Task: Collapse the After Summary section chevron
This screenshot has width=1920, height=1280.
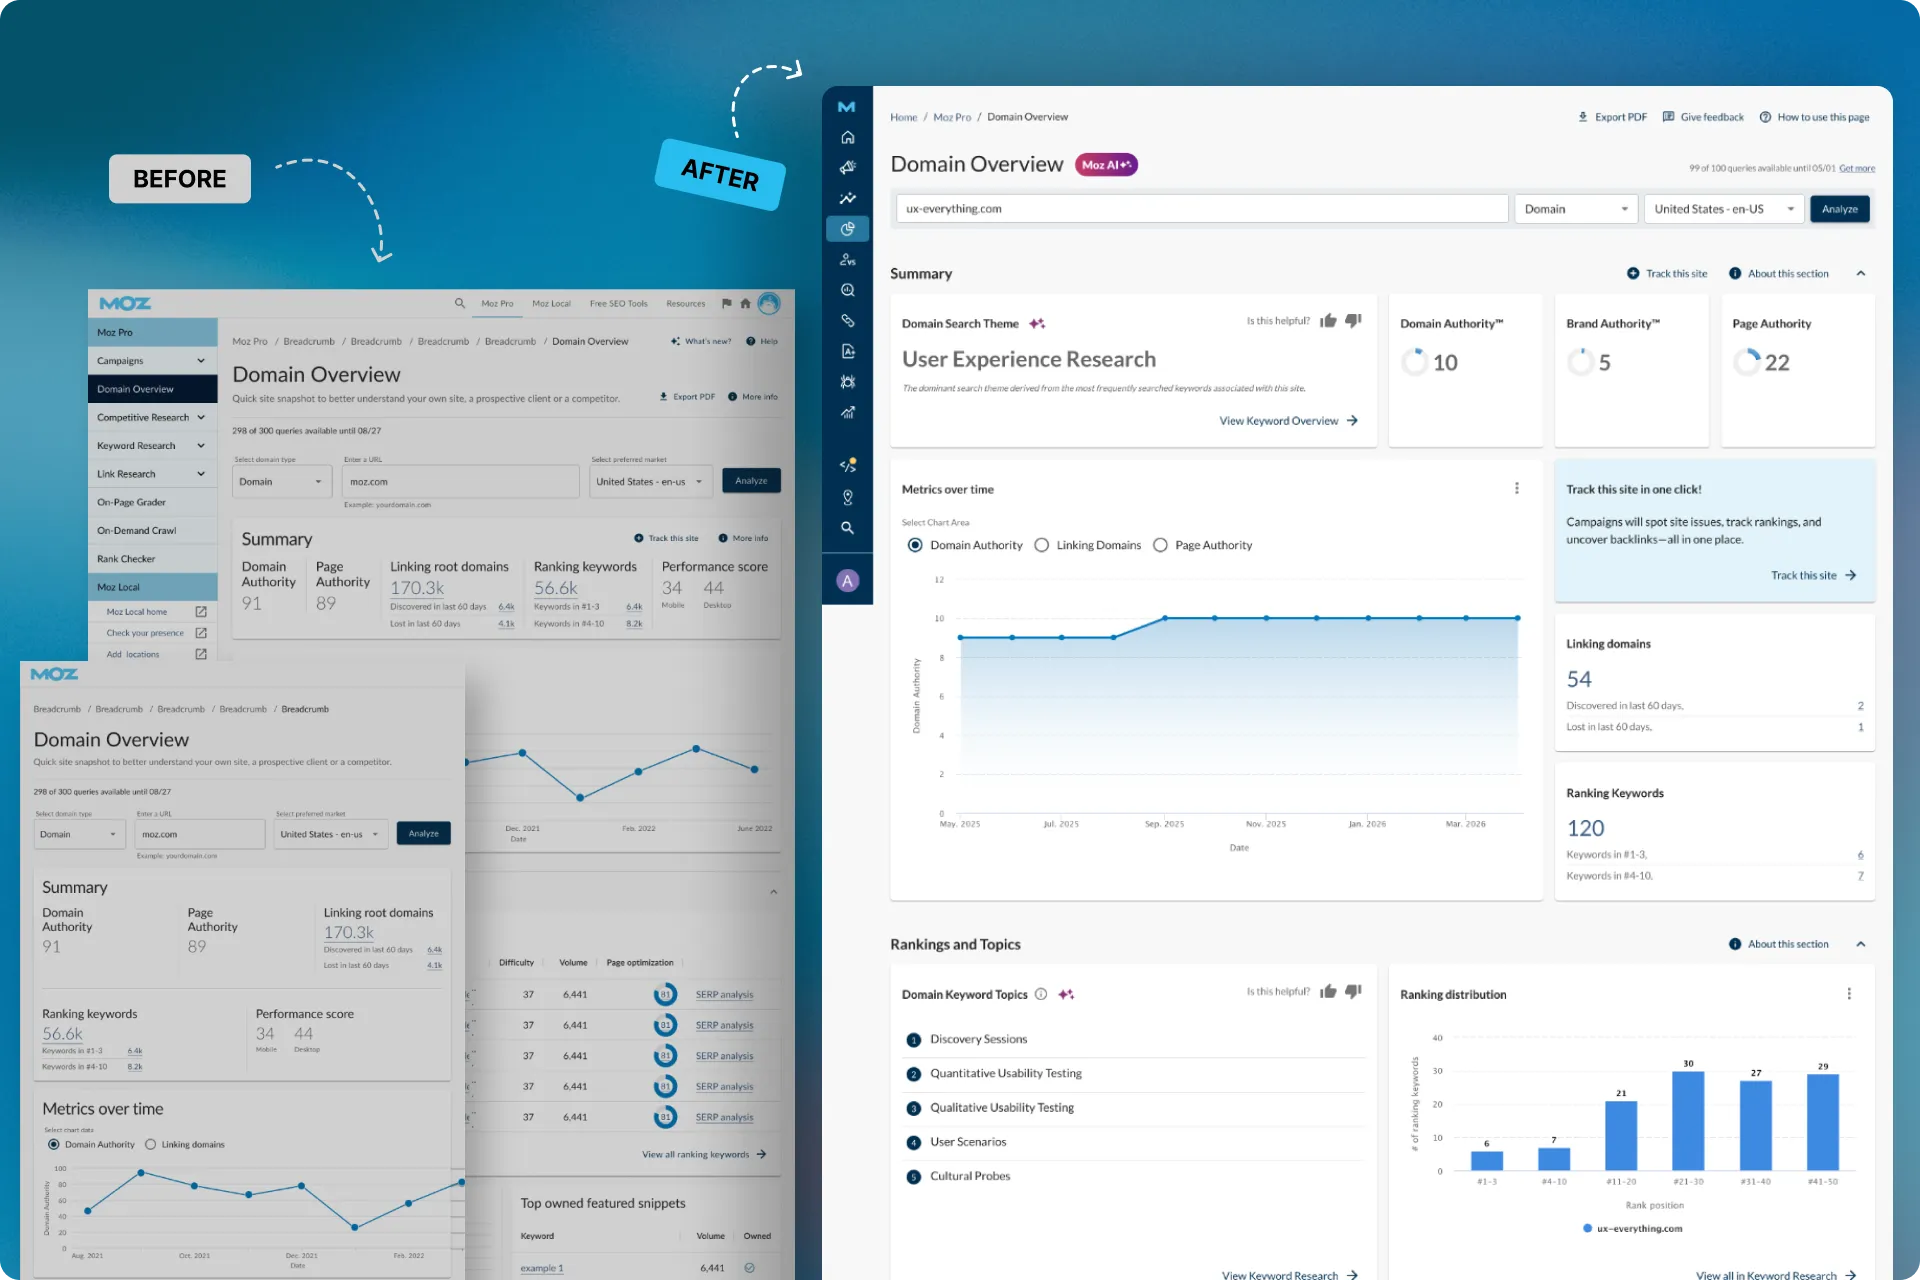Action: coord(1861,273)
